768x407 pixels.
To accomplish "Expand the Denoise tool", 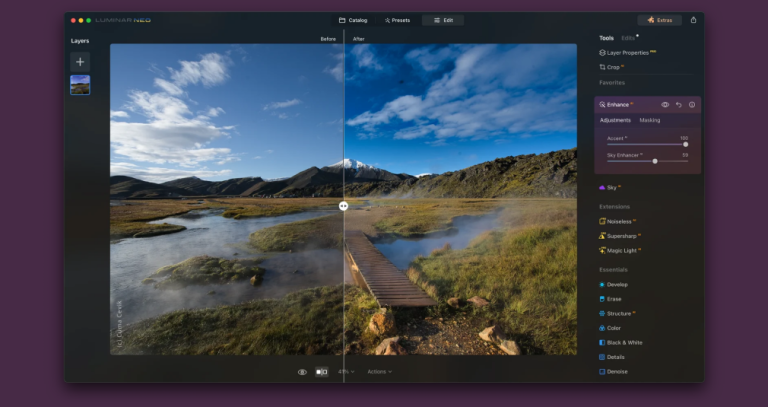I will [x=613, y=372].
